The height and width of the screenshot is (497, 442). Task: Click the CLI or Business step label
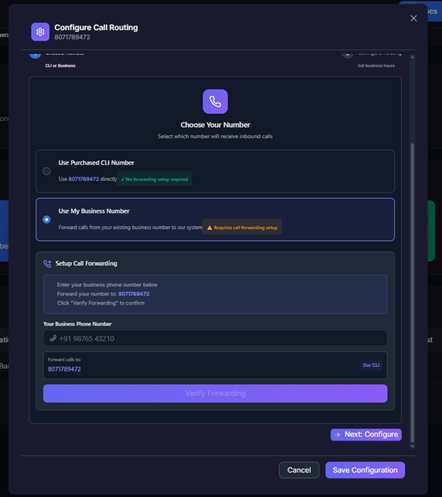60,66
